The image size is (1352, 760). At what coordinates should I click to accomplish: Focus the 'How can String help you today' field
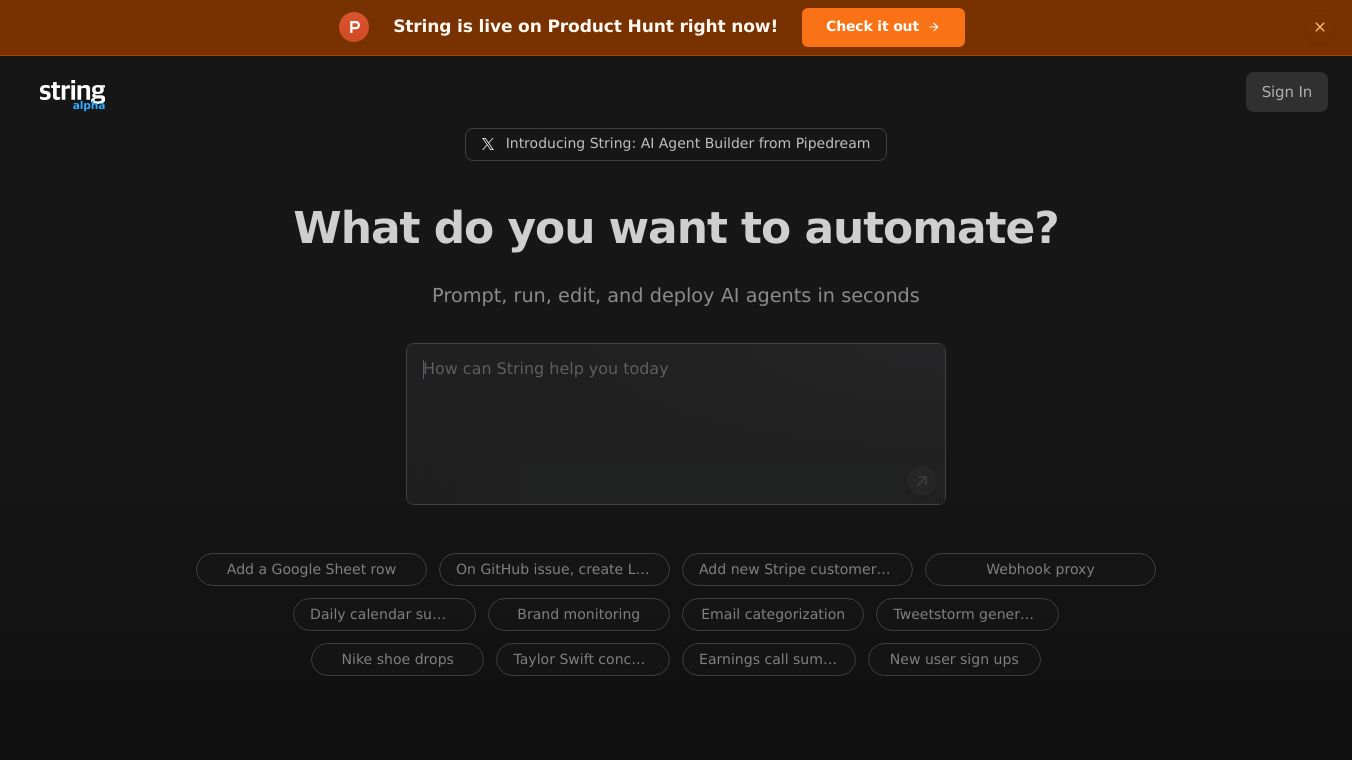(x=676, y=424)
